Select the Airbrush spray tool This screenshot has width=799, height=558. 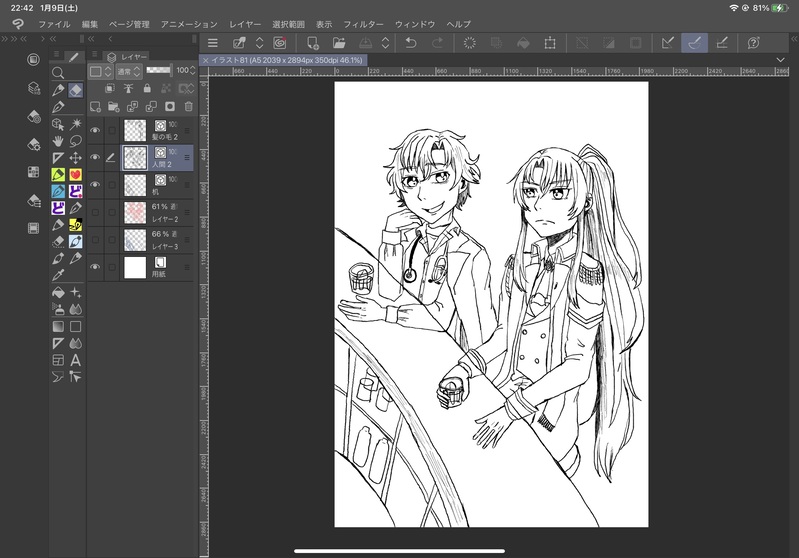tap(58, 309)
